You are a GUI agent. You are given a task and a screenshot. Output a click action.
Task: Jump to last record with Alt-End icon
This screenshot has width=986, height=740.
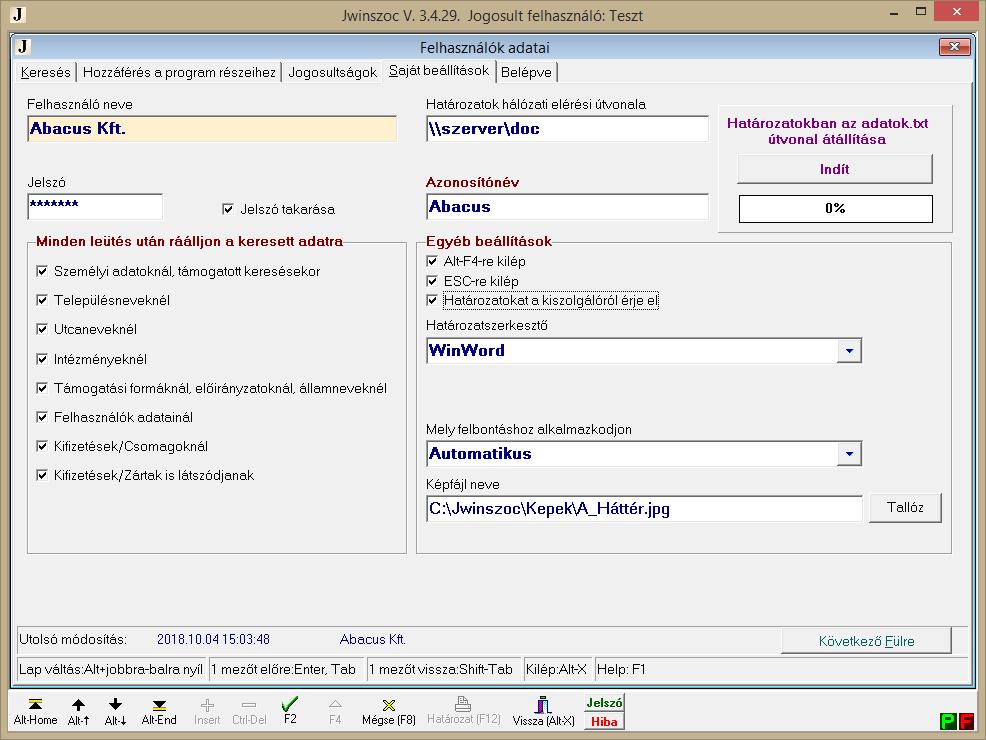point(159,711)
